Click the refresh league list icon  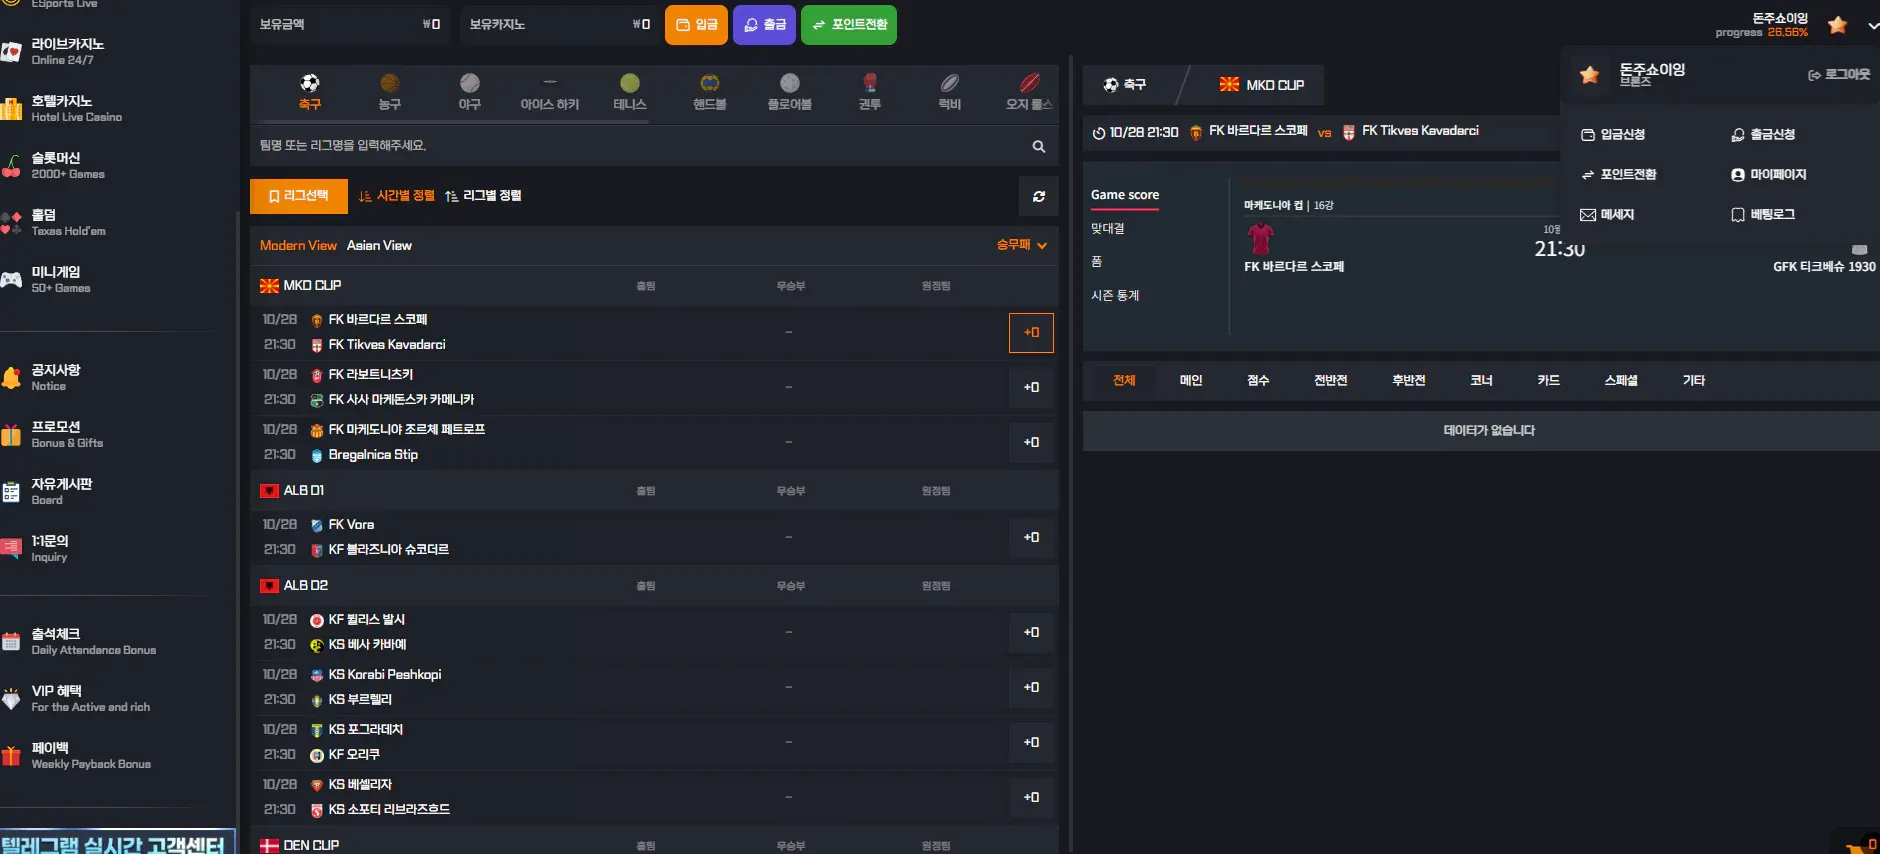click(1039, 196)
